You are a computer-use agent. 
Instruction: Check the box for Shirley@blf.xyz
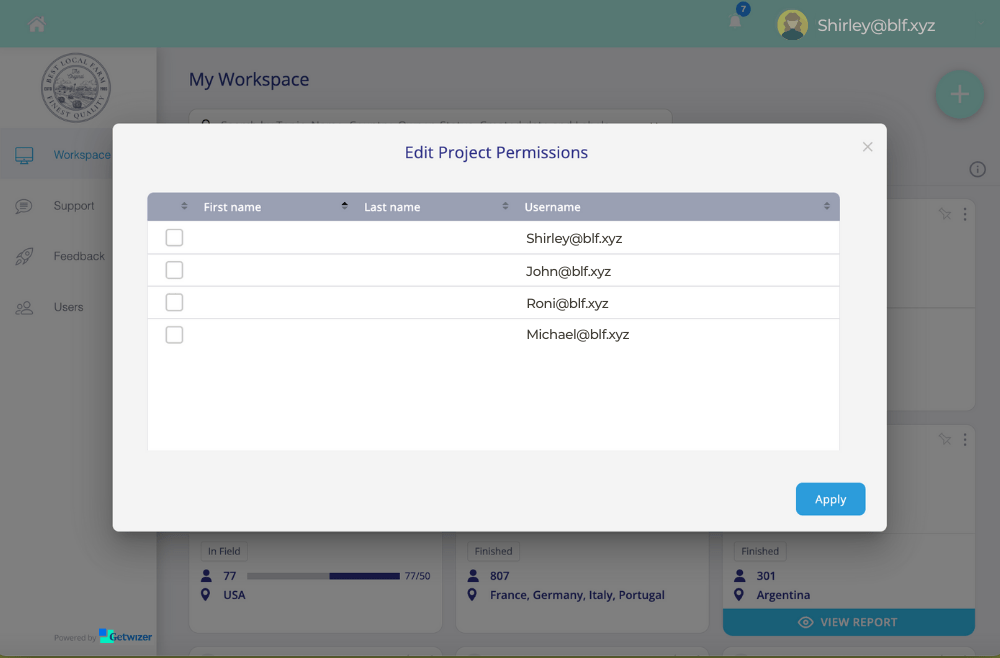174,237
